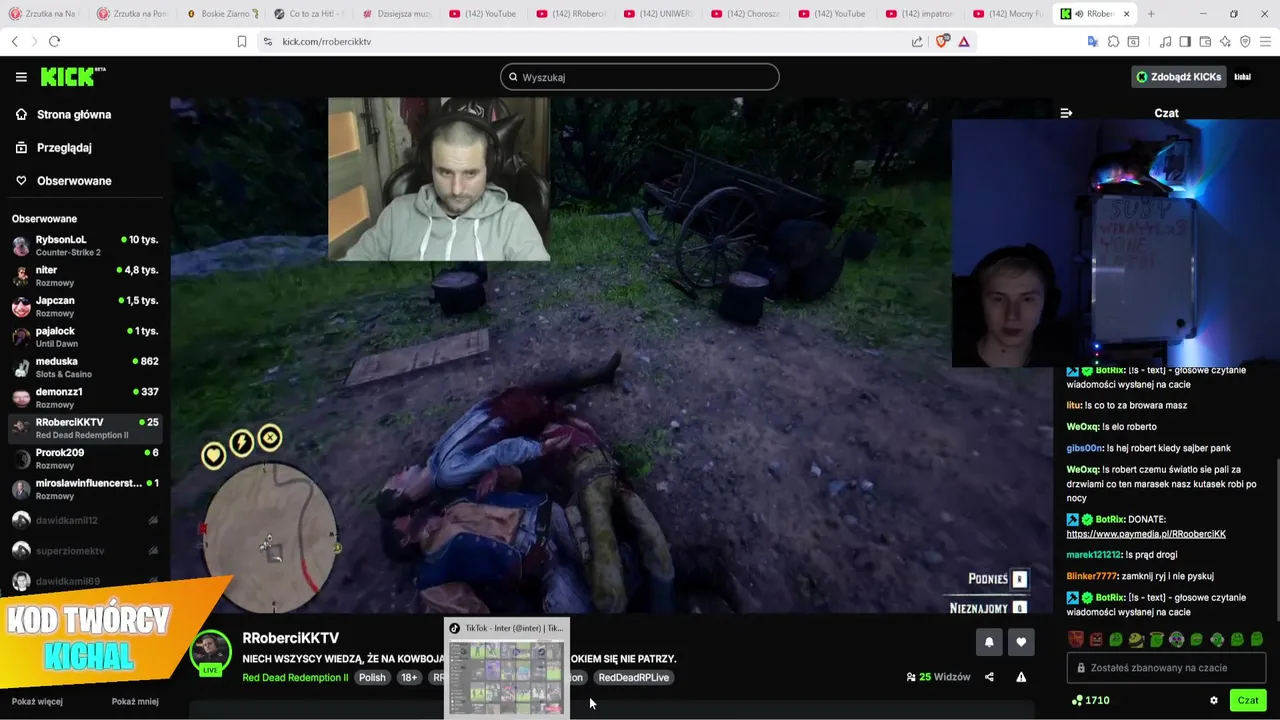Open the Brave Wallet icon

point(1205,41)
